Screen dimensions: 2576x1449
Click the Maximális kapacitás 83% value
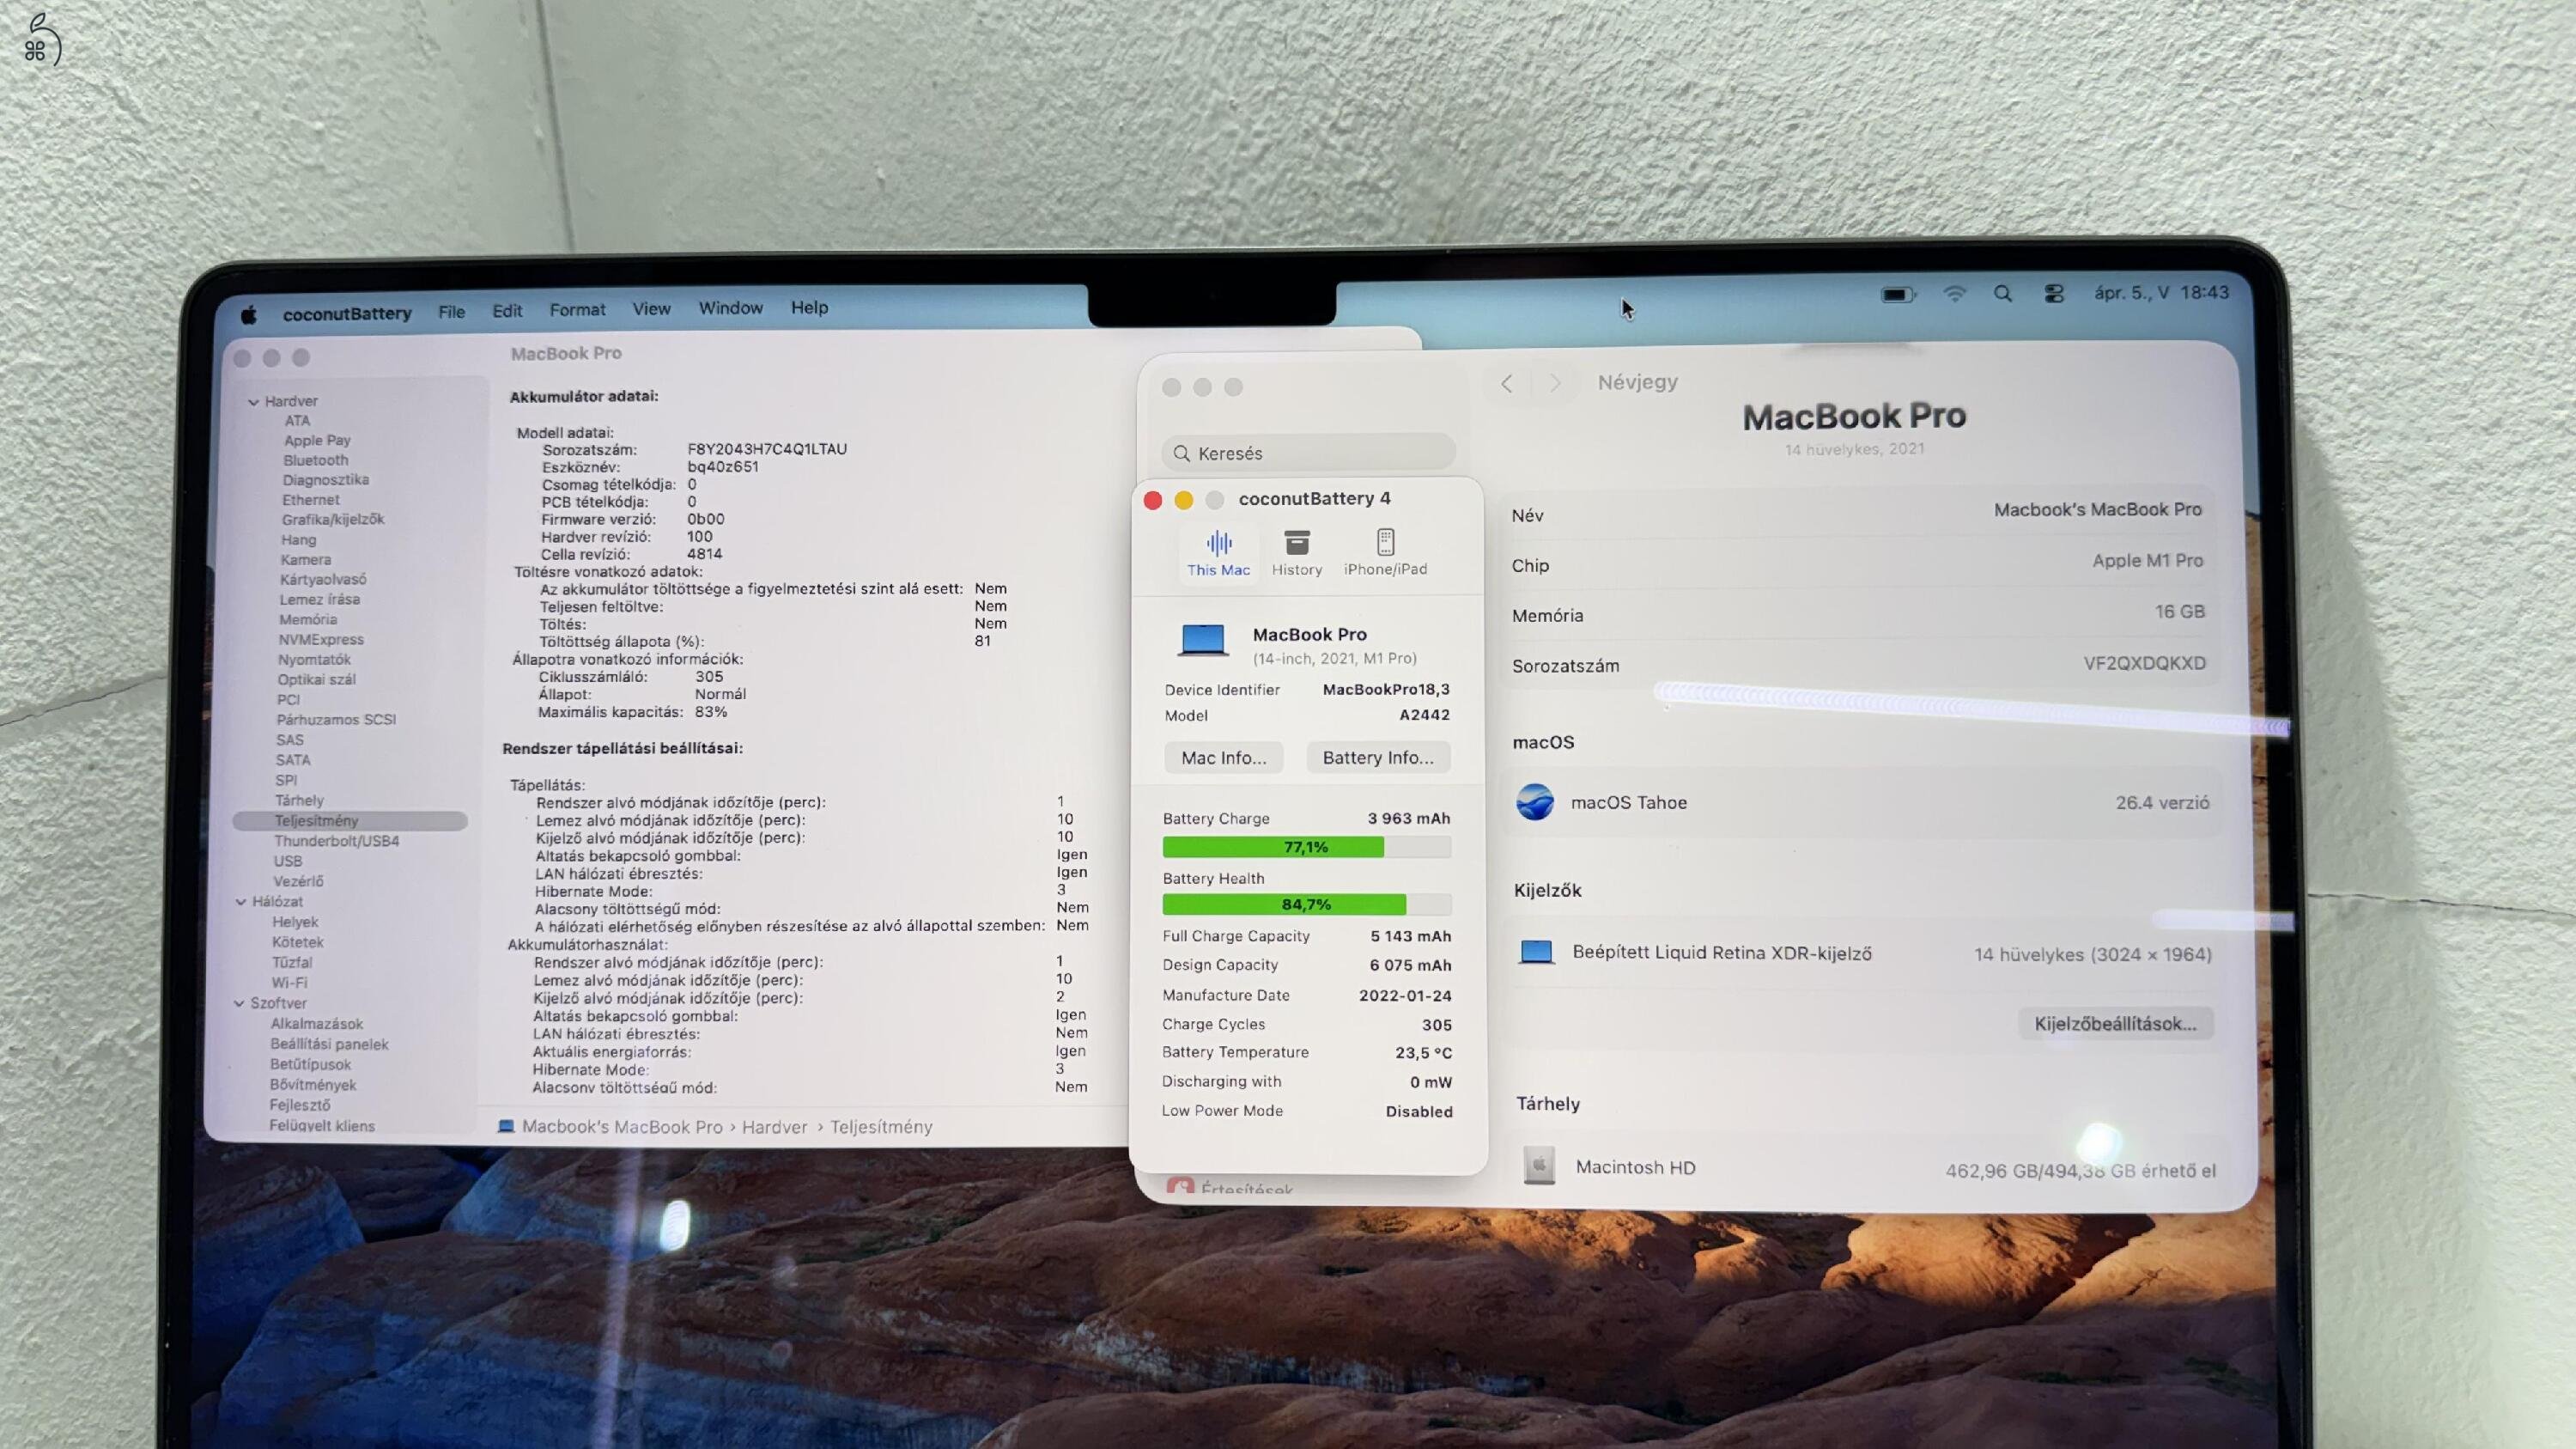pyautogui.click(x=710, y=712)
